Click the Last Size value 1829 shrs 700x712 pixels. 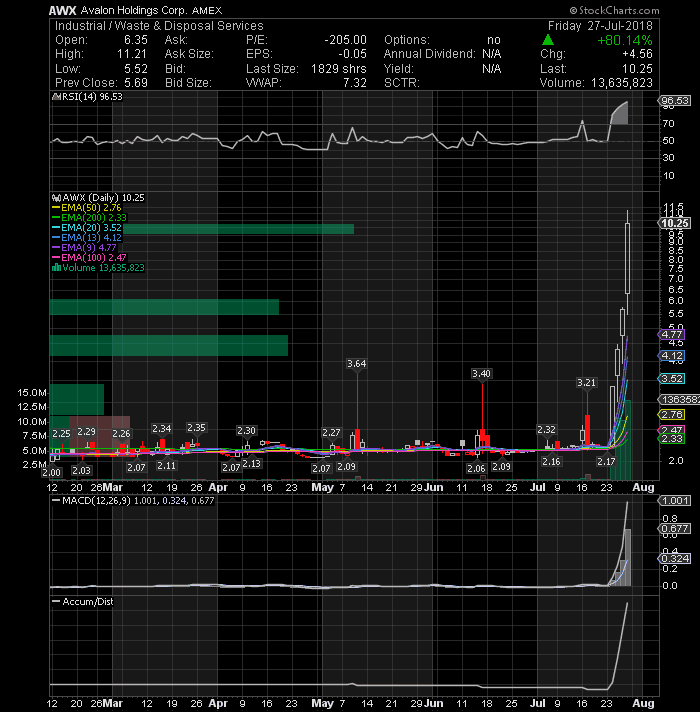(339, 69)
